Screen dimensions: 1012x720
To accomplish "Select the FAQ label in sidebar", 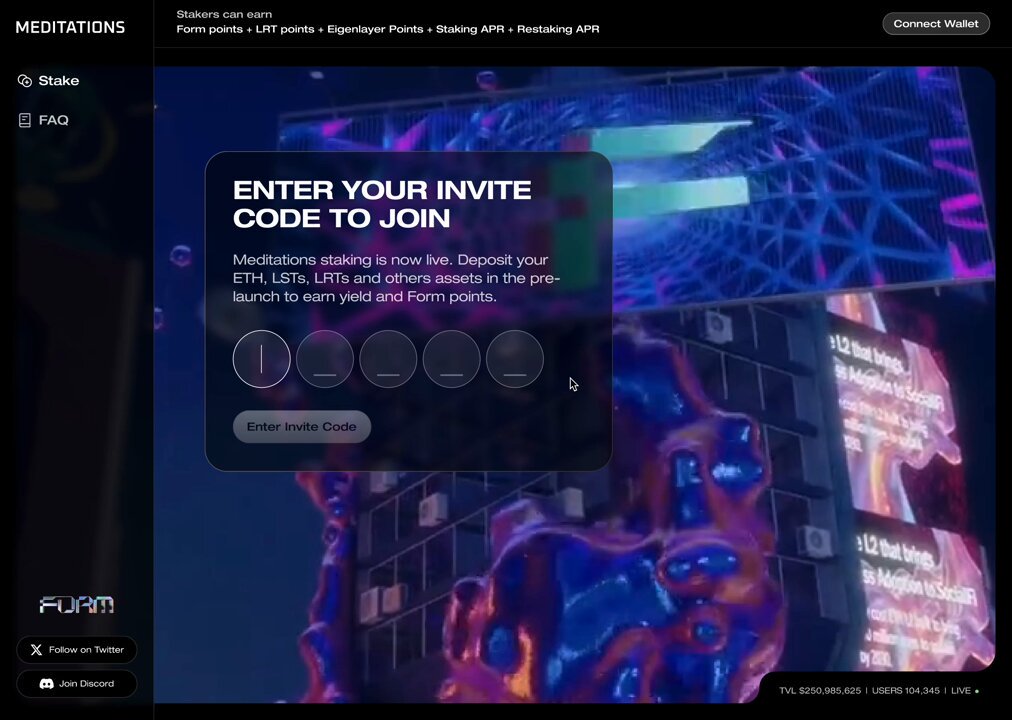I will coord(54,120).
